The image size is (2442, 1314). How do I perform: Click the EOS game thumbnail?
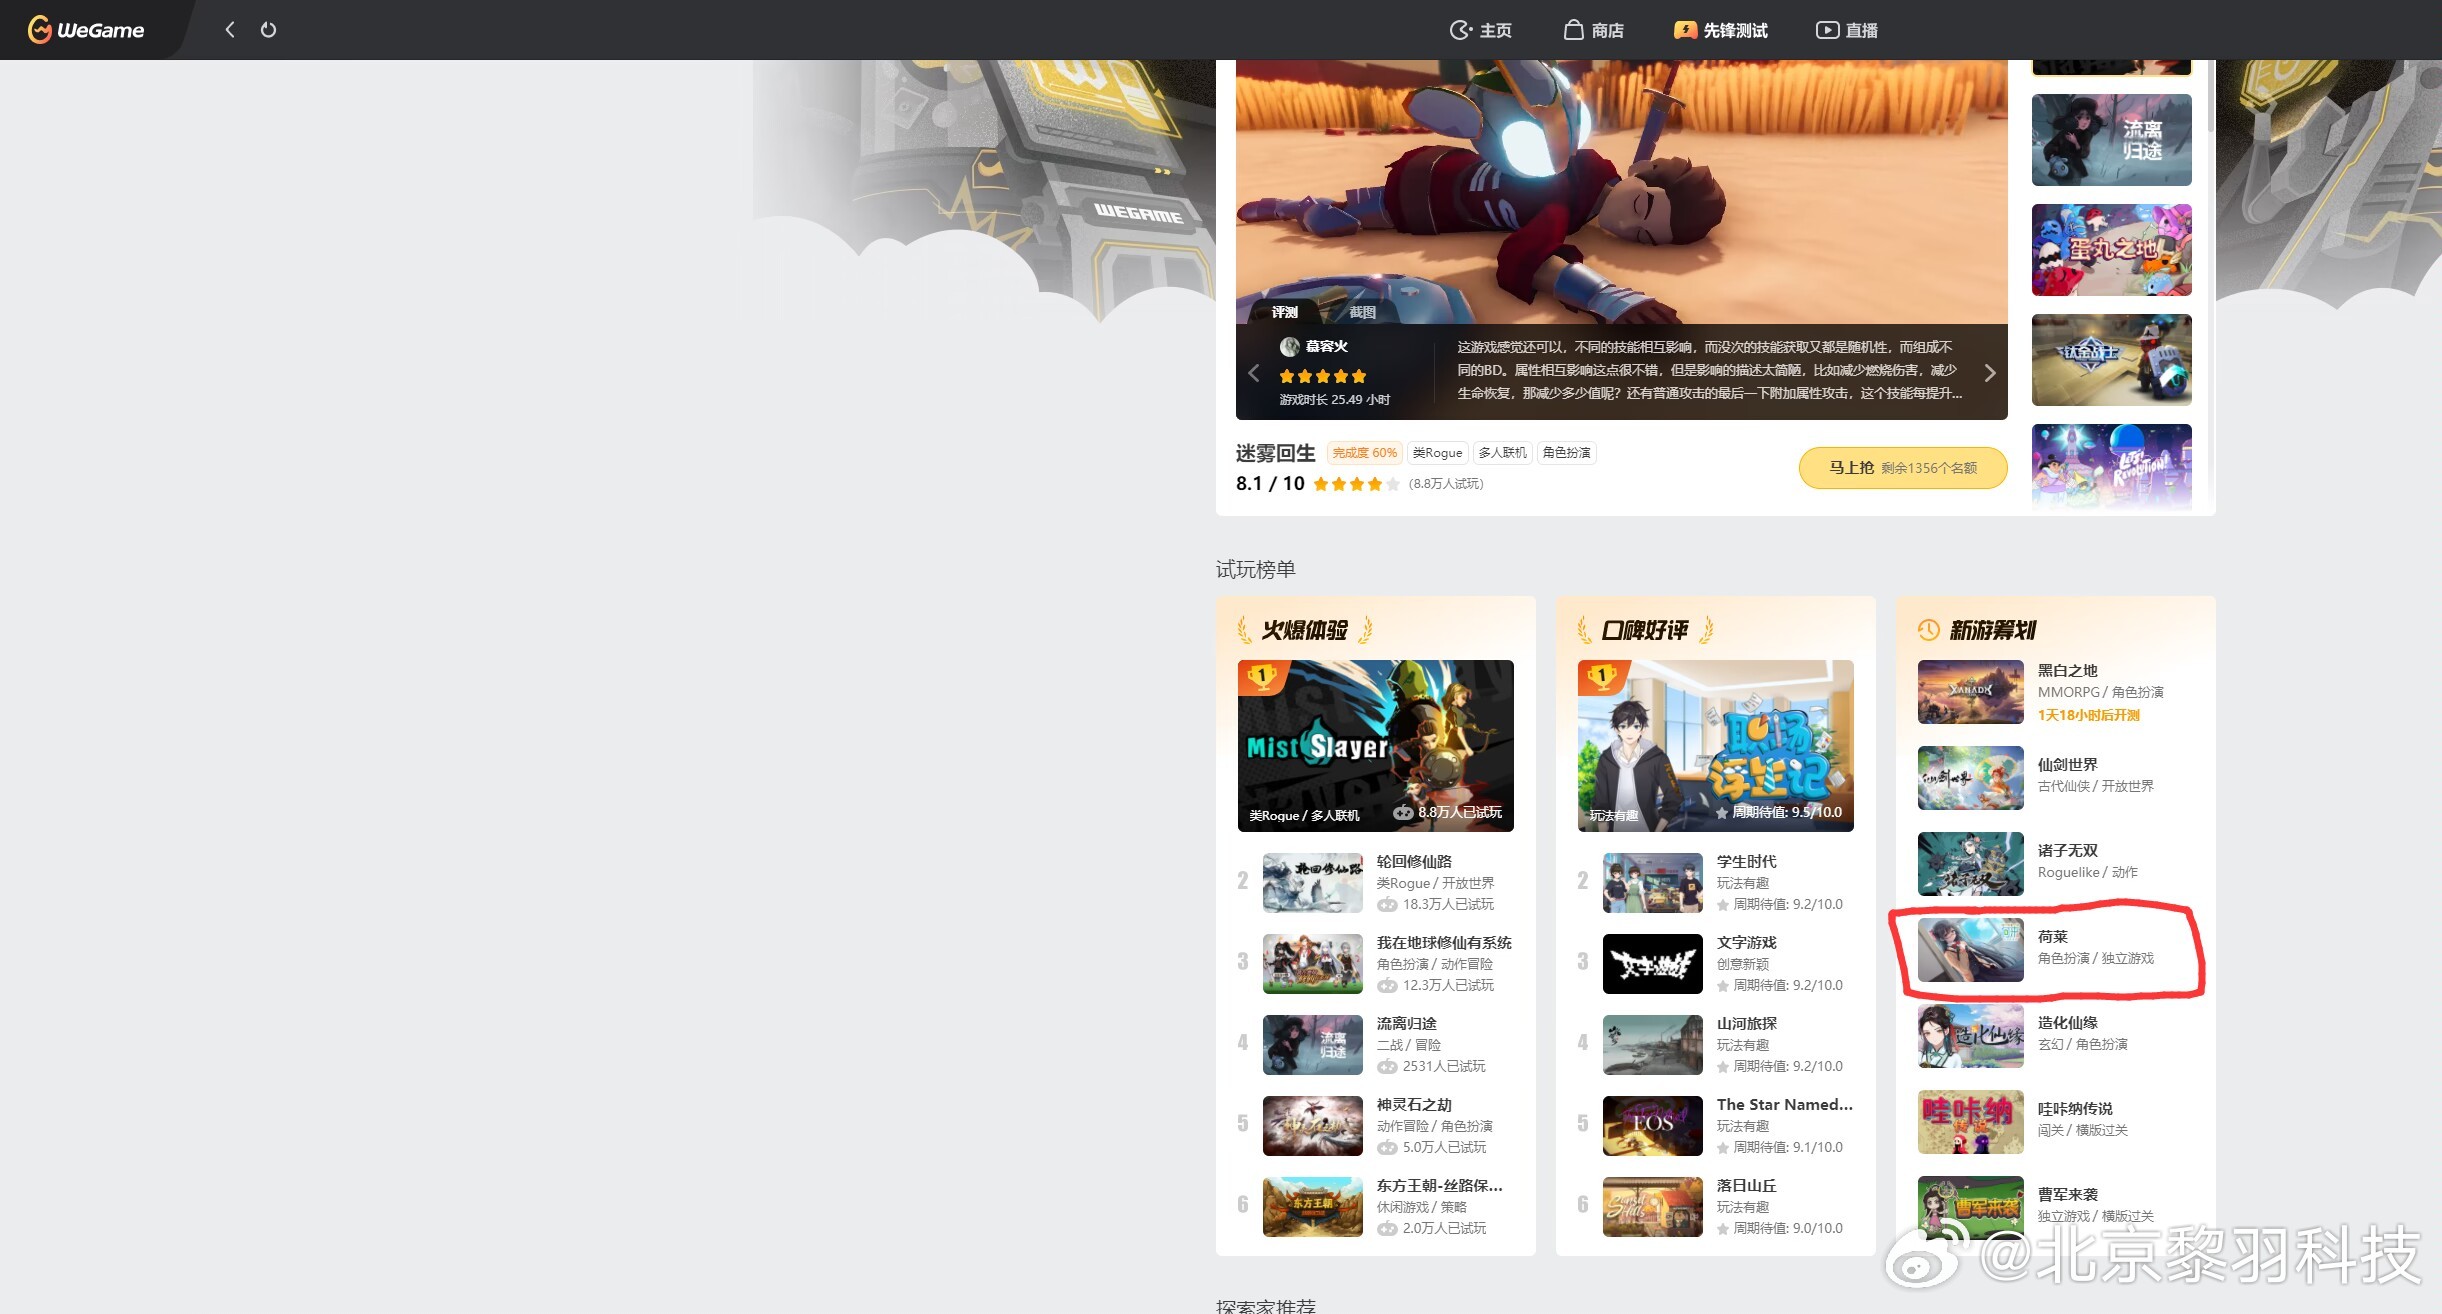coord(1652,1125)
